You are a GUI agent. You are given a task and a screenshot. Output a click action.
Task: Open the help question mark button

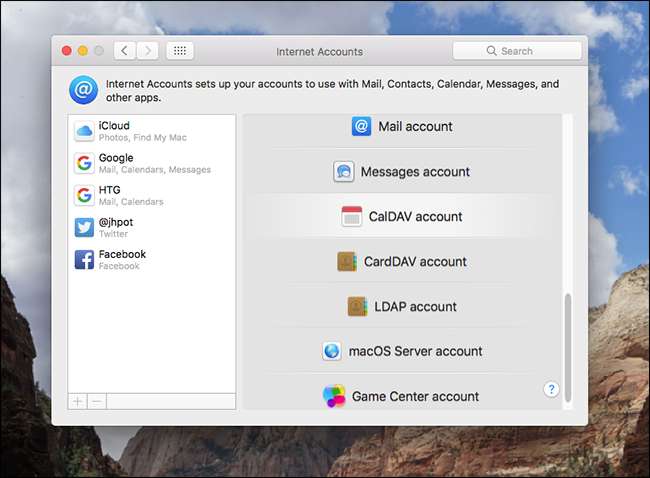point(551,390)
